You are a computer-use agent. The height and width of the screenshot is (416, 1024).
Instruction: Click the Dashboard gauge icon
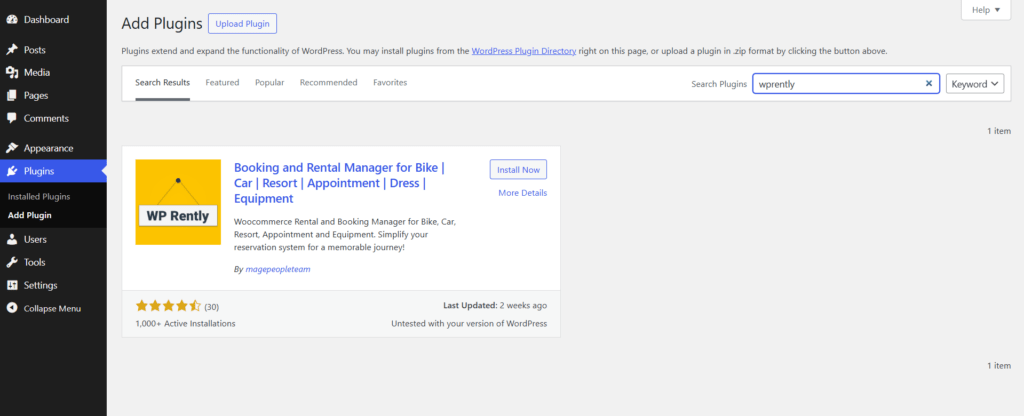pos(12,20)
